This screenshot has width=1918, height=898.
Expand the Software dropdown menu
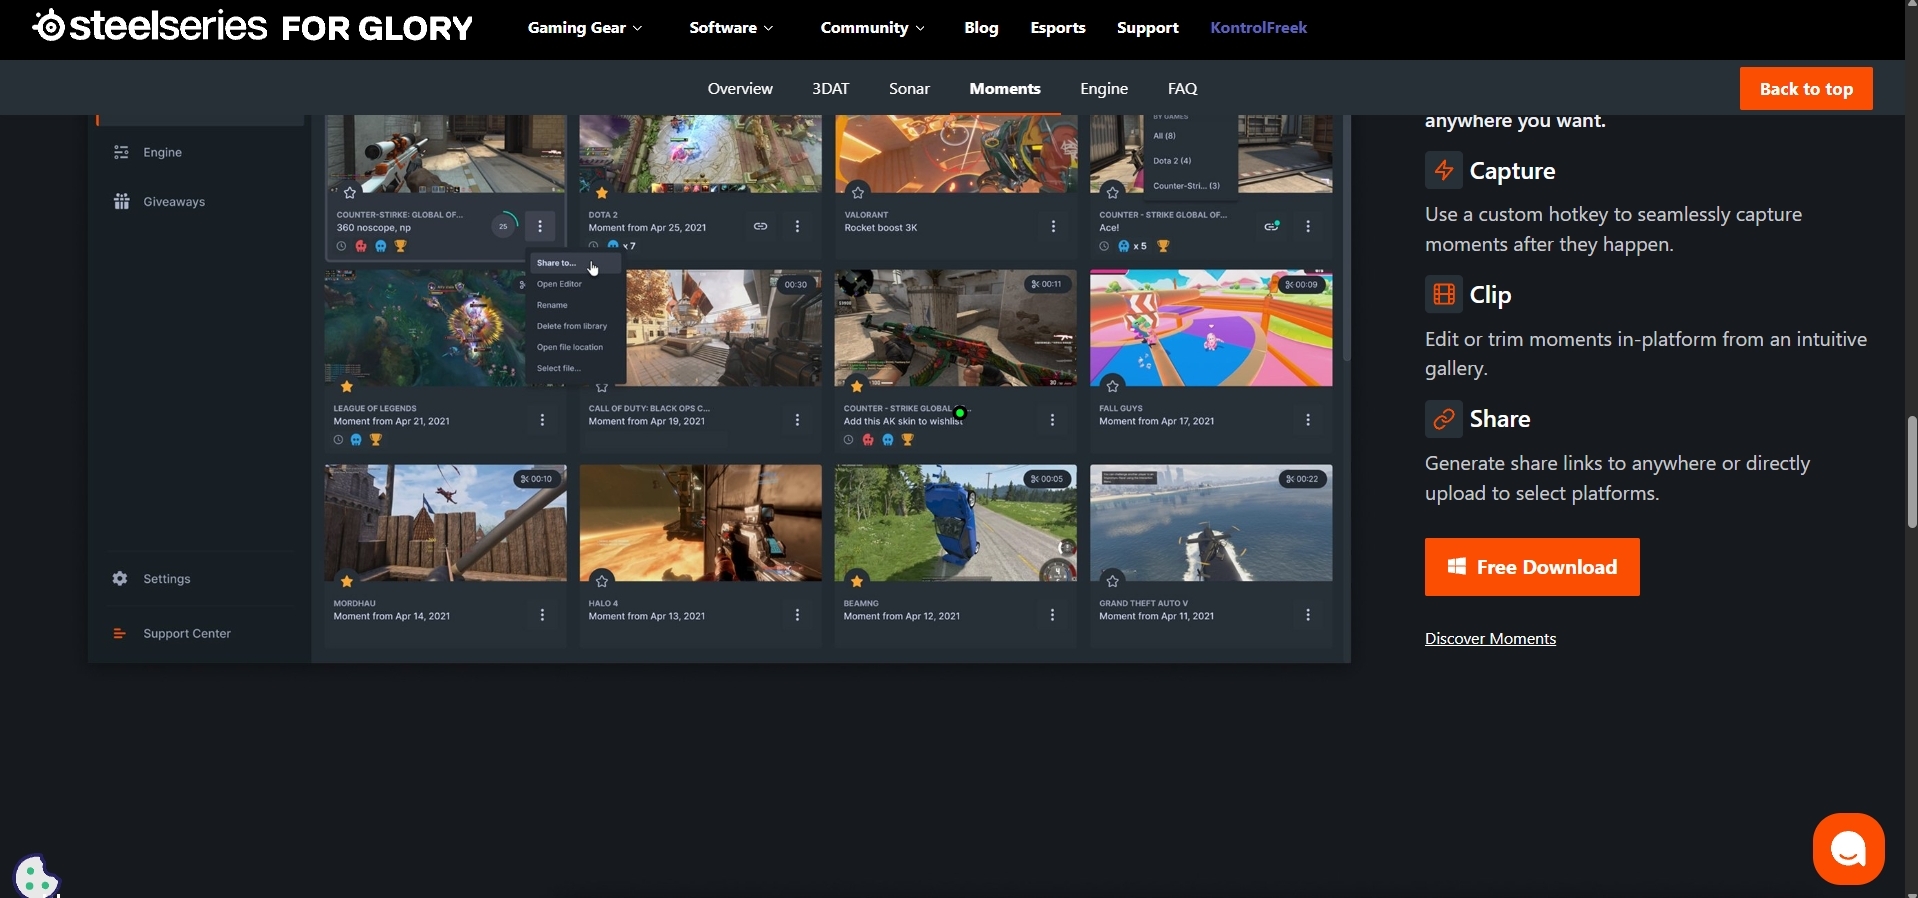(731, 28)
